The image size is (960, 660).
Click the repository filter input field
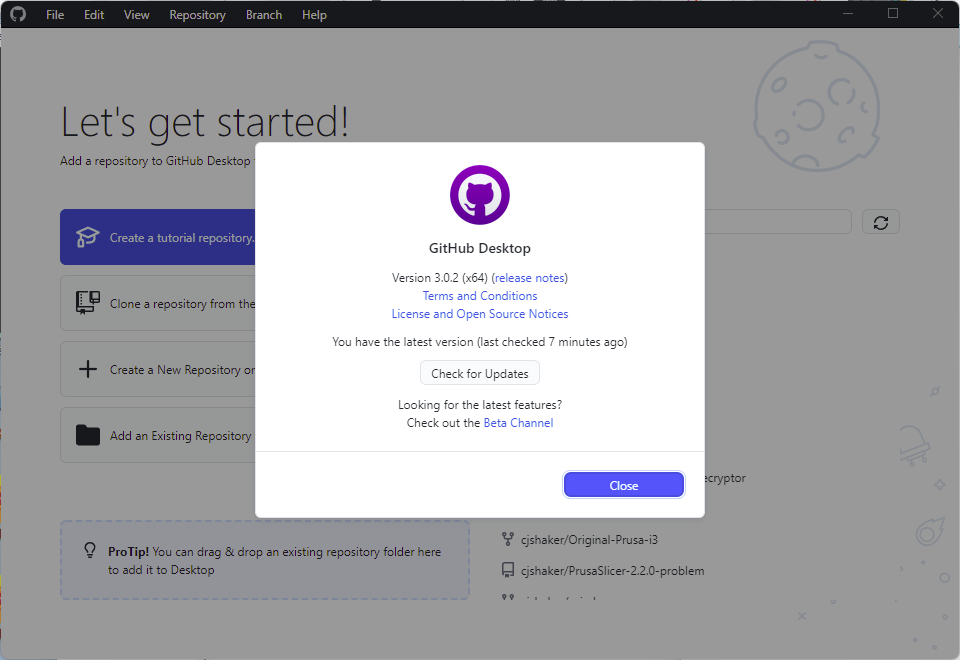(778, 222)
